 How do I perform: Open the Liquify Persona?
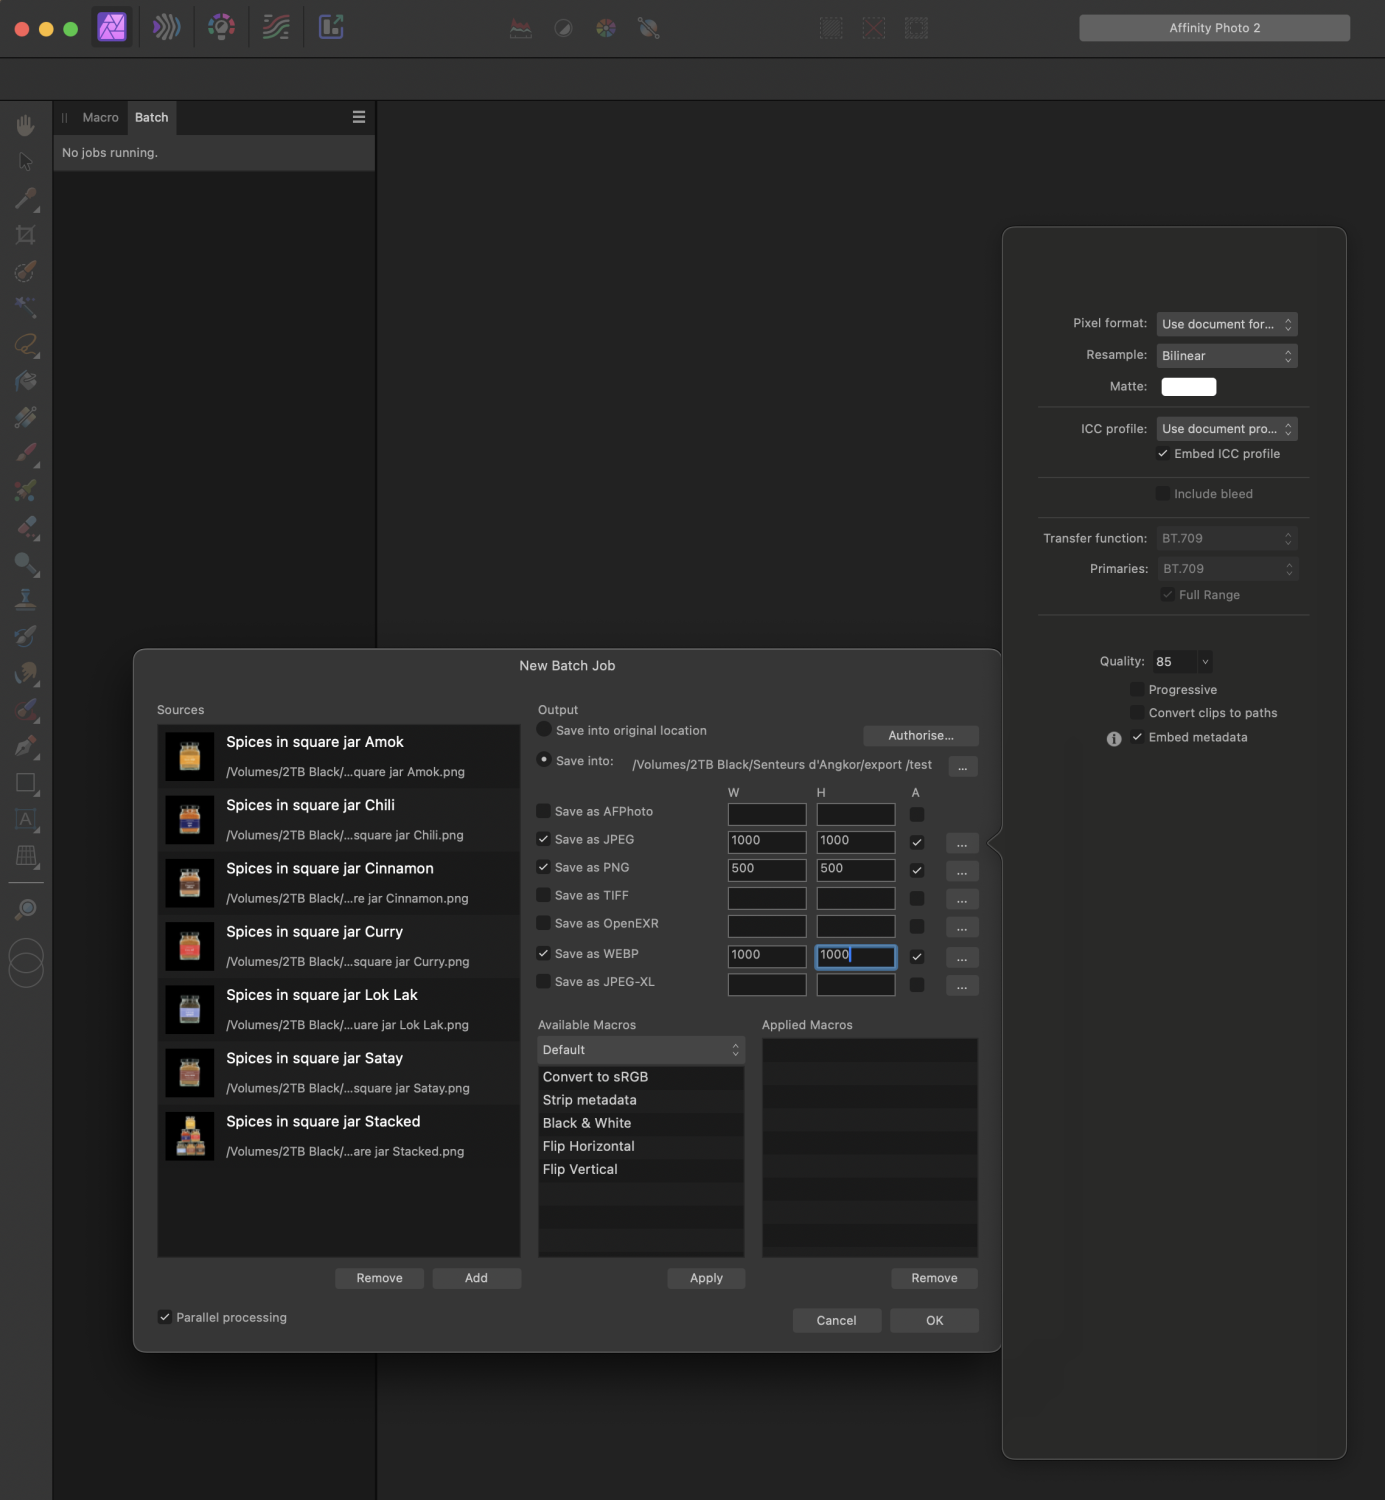coord(167,28)
